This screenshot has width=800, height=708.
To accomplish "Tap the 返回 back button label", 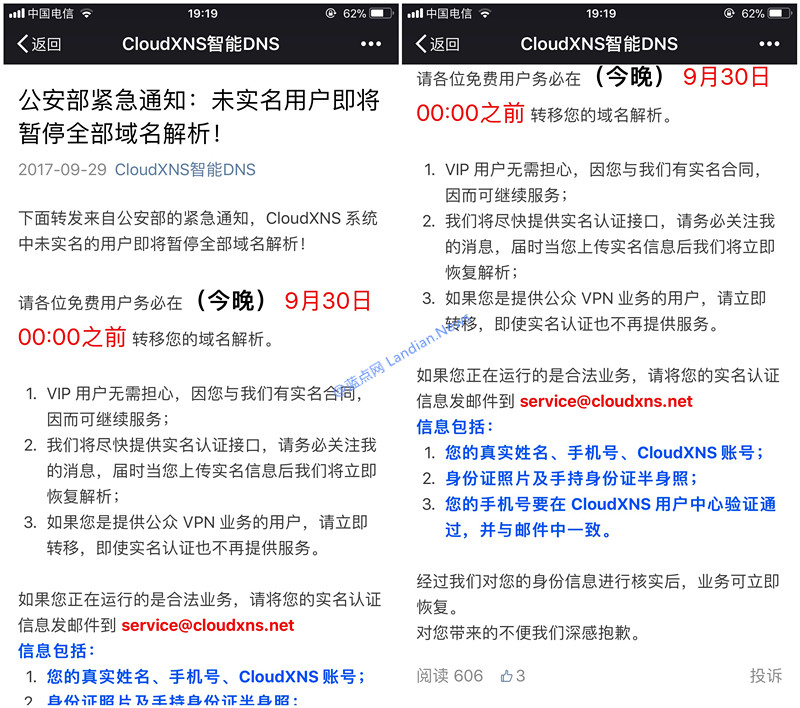I will pos(45,44).
